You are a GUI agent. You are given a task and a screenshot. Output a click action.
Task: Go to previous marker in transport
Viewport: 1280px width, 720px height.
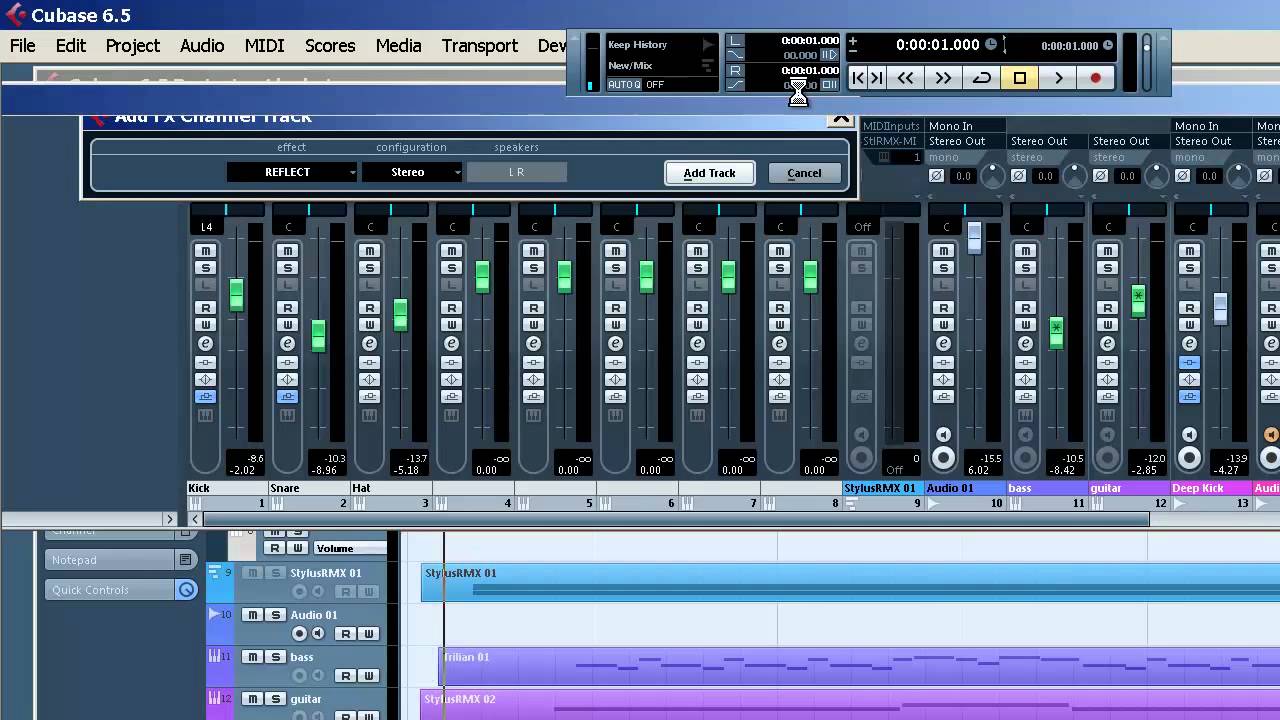(x=858, y=78)
